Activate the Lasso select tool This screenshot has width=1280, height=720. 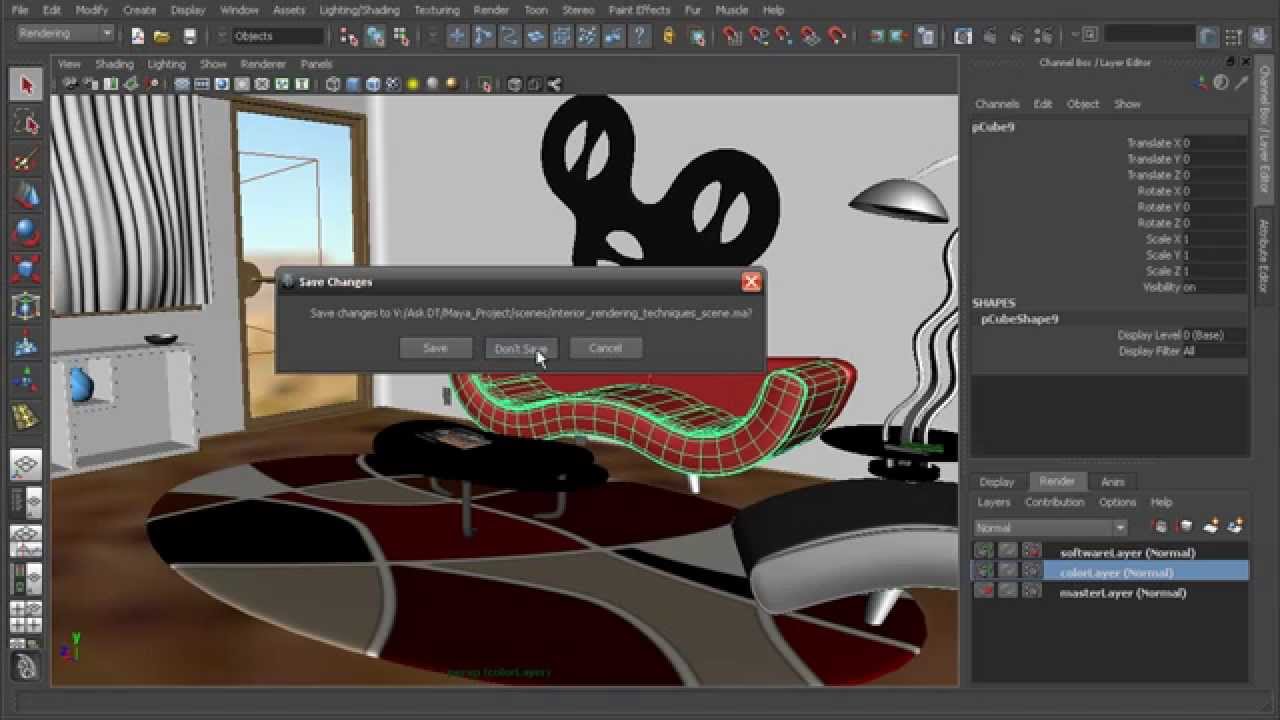[26, 123]
